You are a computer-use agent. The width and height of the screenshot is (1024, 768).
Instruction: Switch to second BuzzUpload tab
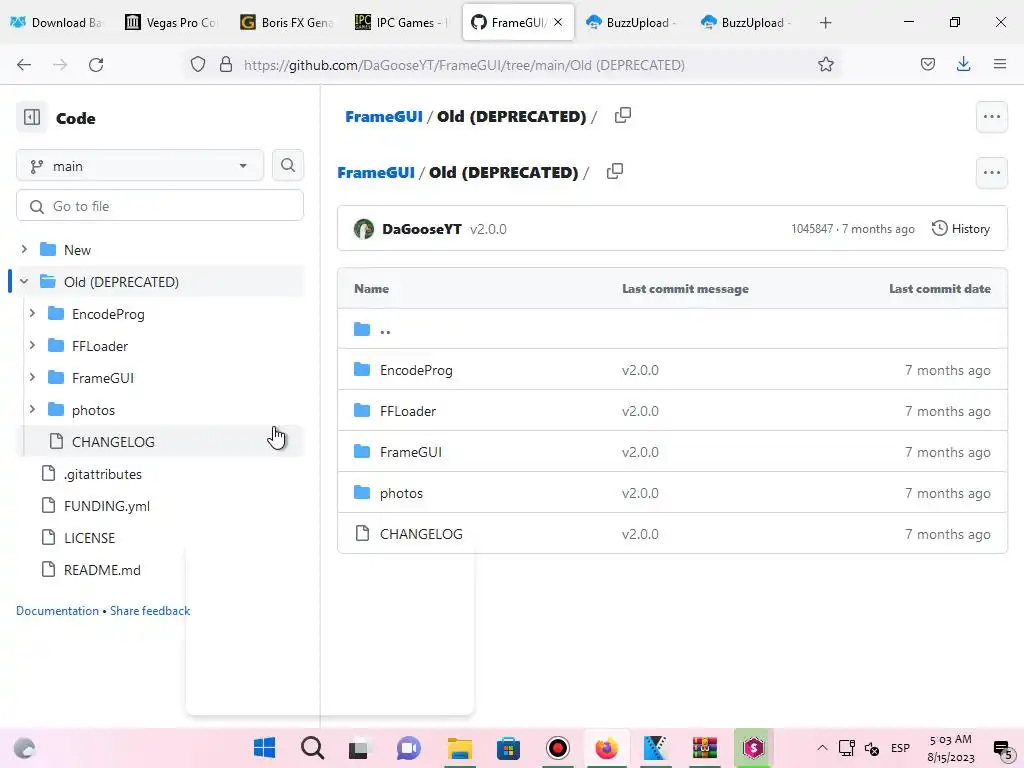(x=747, y=22)
